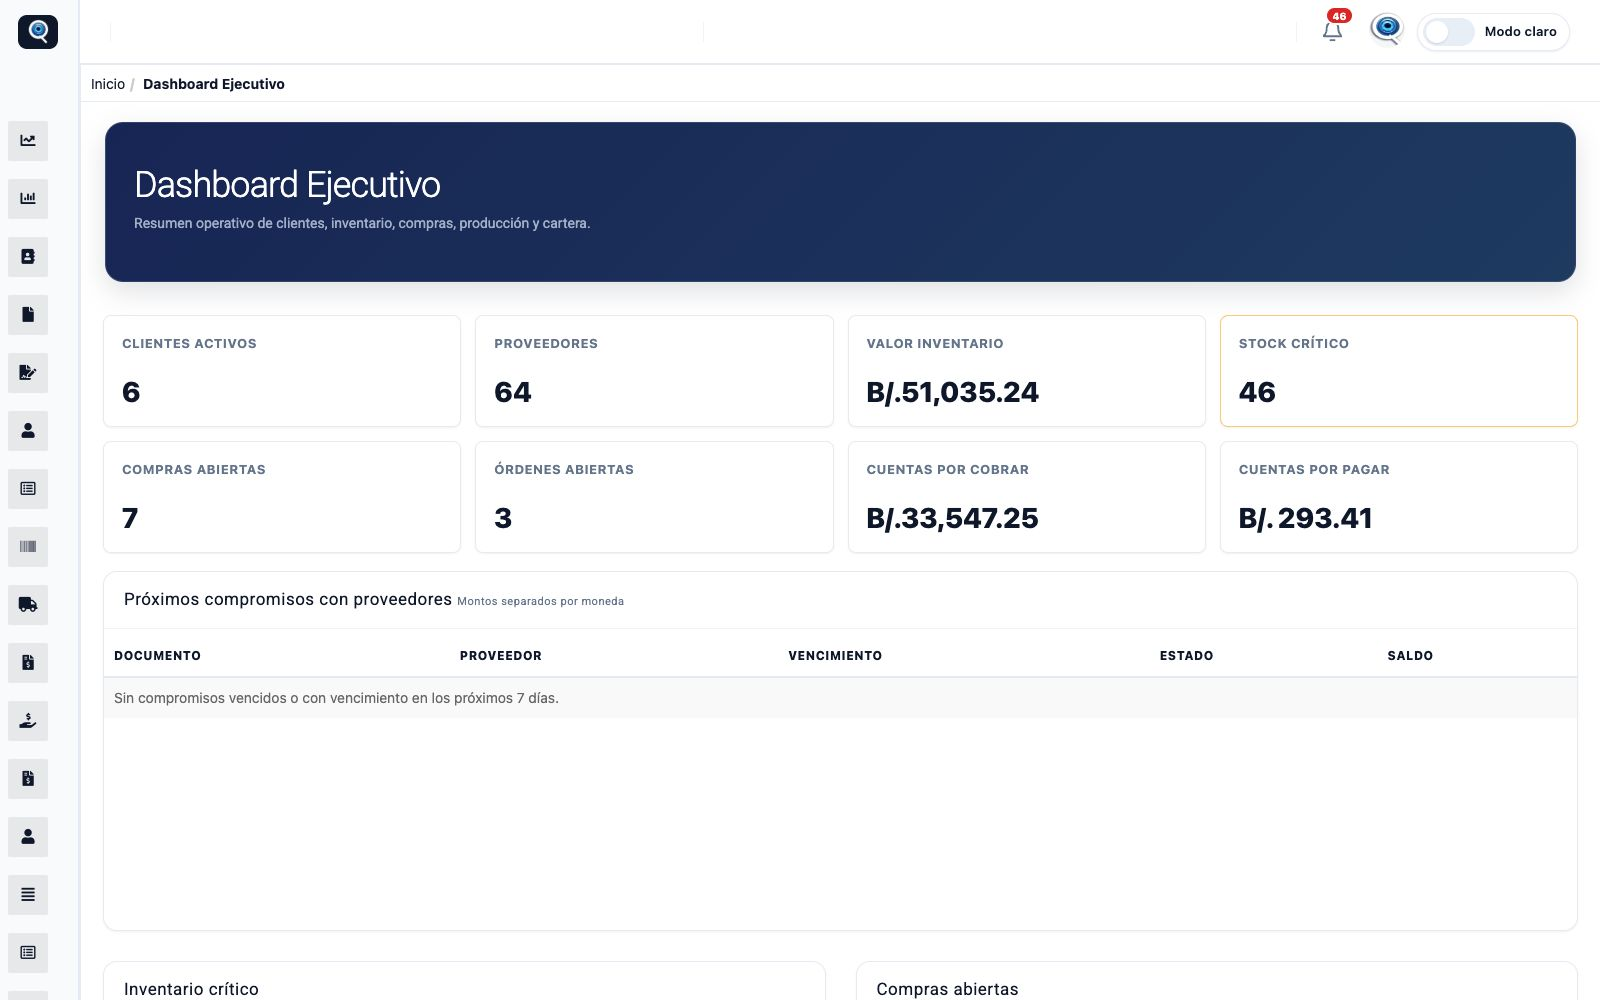Screen dimensions: 1600x1000
Task: Open the Órdenes Abiertas card
Action: (x=654, y=497)
